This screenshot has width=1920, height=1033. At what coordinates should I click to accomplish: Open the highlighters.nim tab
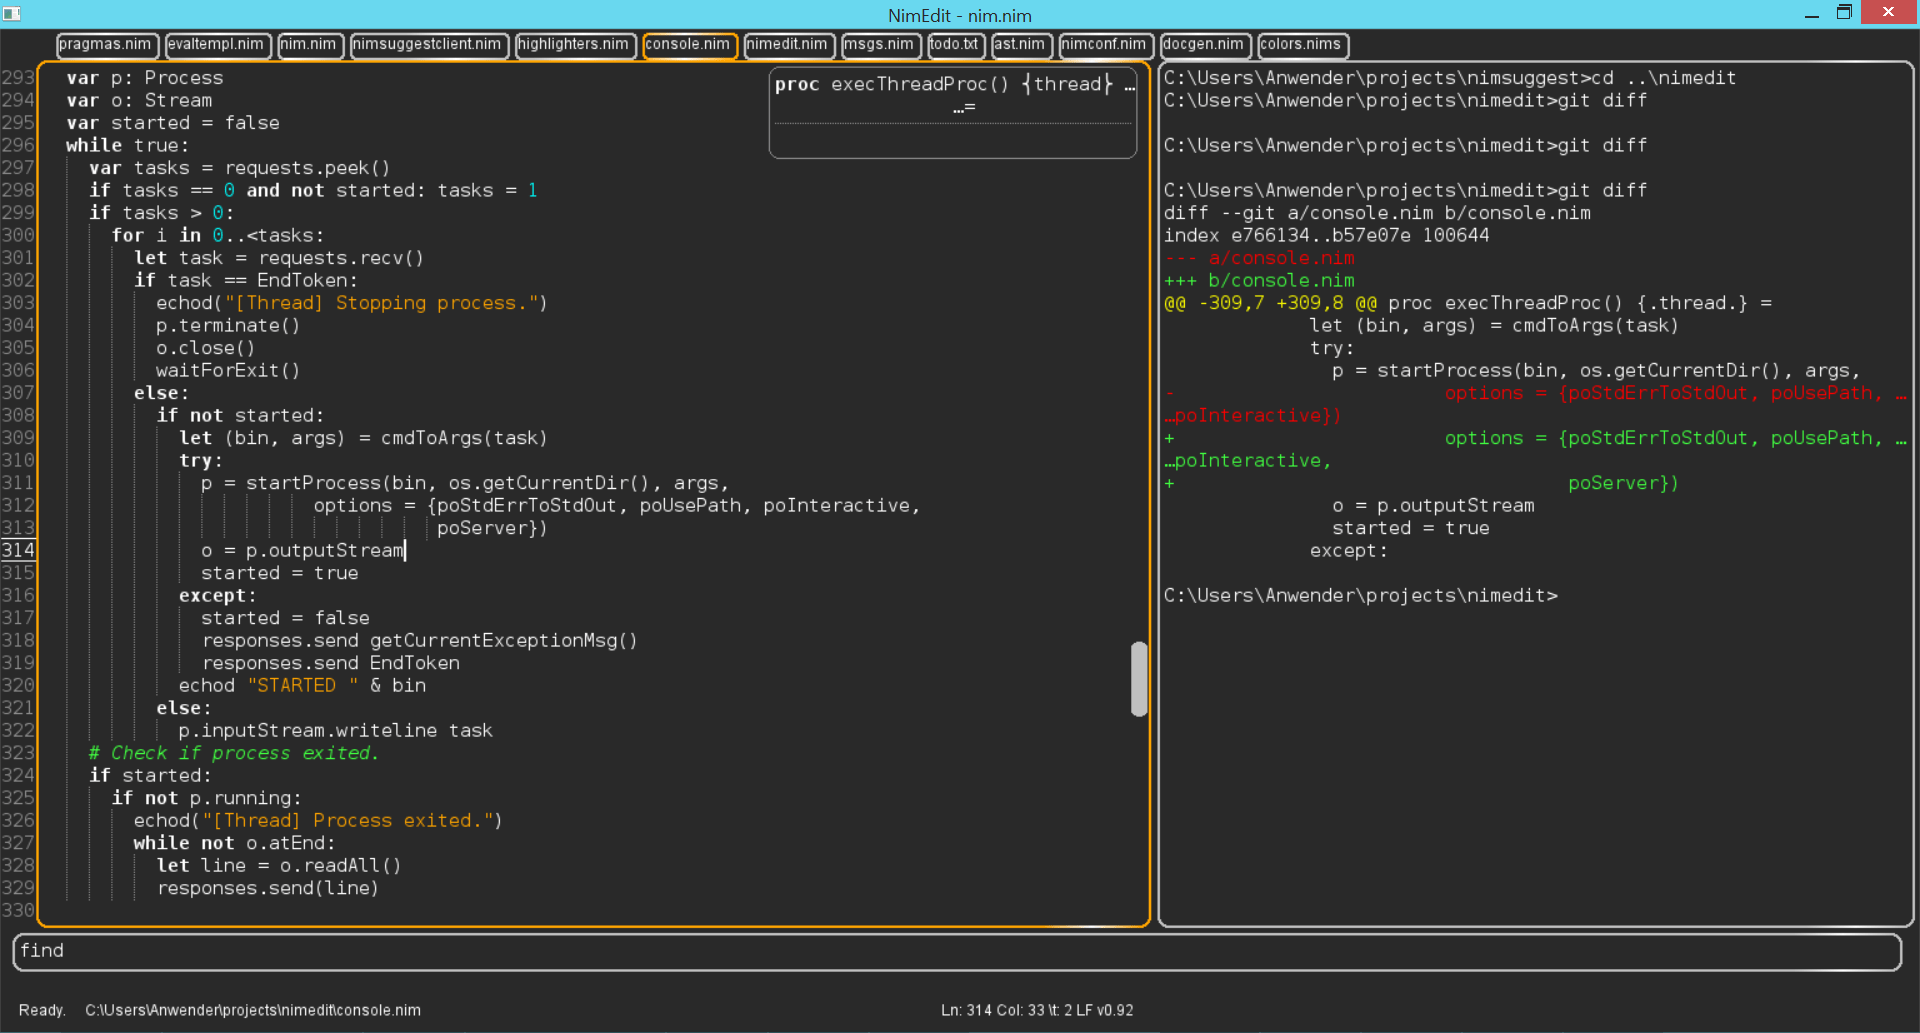574,45
